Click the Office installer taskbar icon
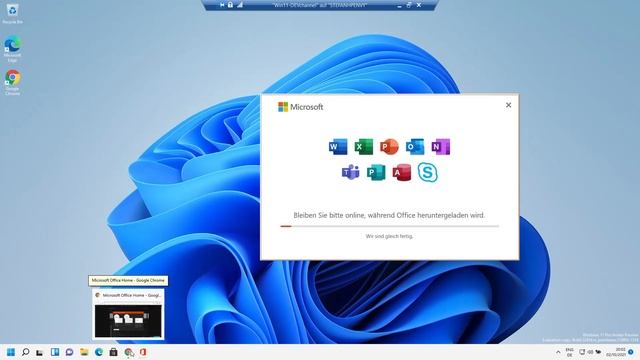Viewport: 640px width, 360px height. (143, 352)
